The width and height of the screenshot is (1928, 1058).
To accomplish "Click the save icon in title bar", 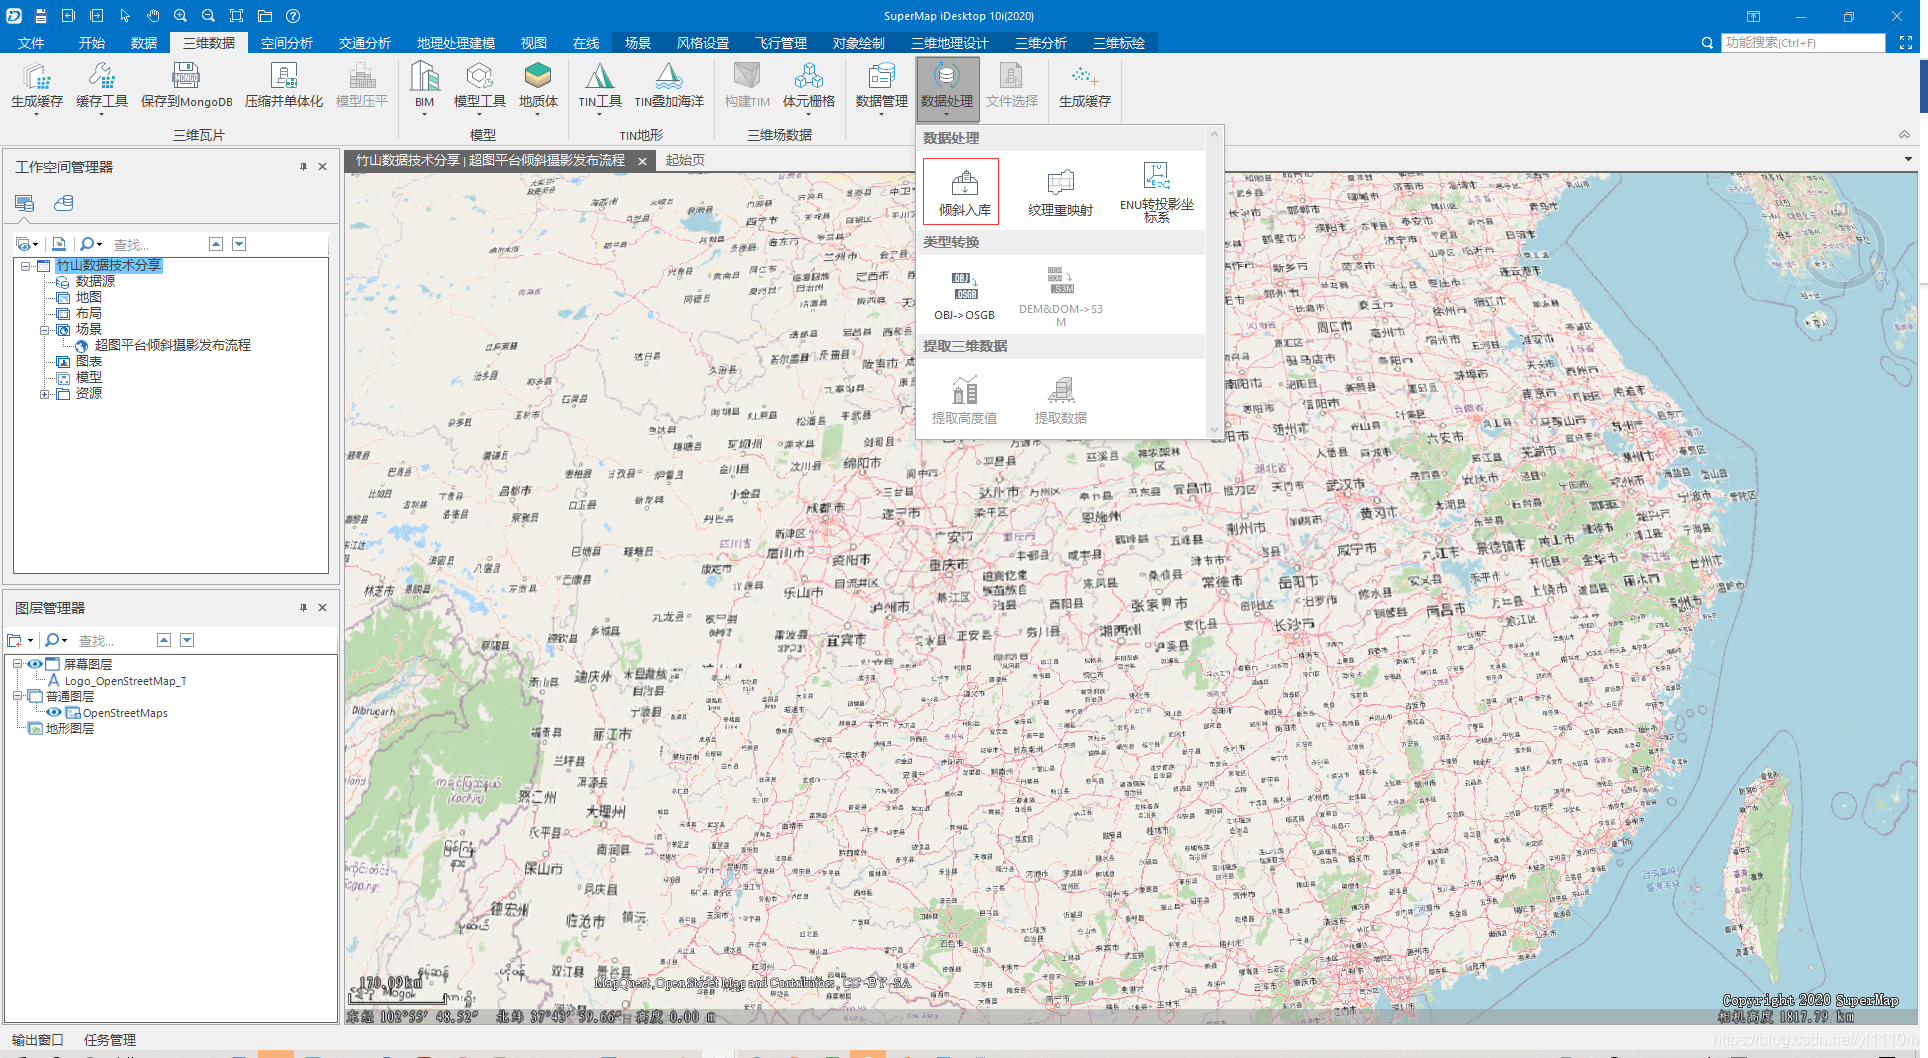I will 40,16.
